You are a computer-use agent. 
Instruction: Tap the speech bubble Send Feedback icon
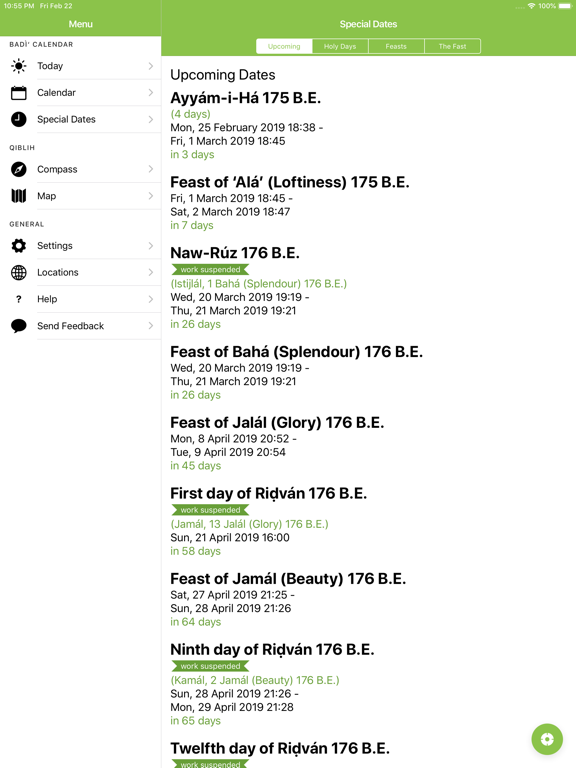tap(19, 326)
